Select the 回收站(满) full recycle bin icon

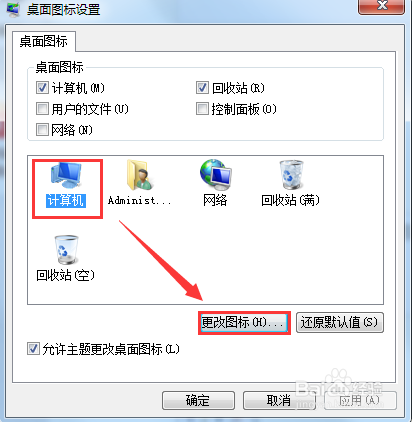tap(290, 184)
